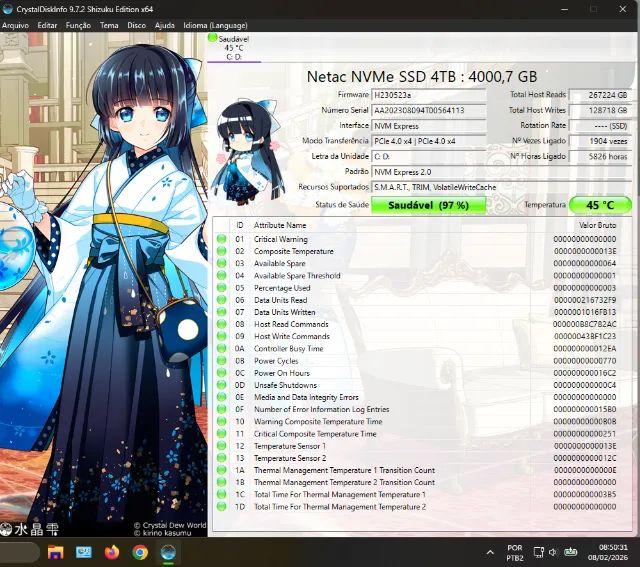Select the Saudável 45 °C C: D: disk tab
Screen dimensions: 640x567
point(234,48)
